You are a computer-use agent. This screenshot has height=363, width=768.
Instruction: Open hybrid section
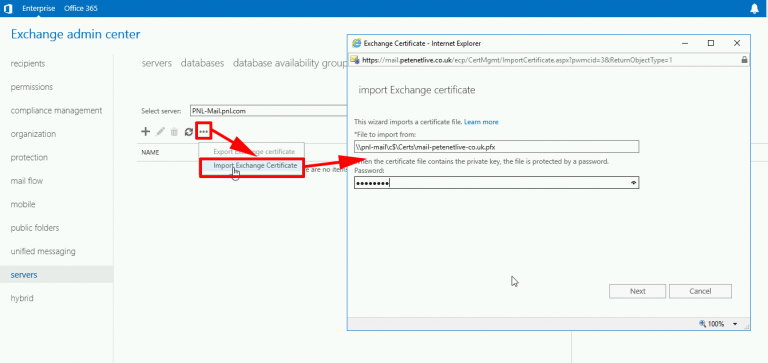click(22, 298)
